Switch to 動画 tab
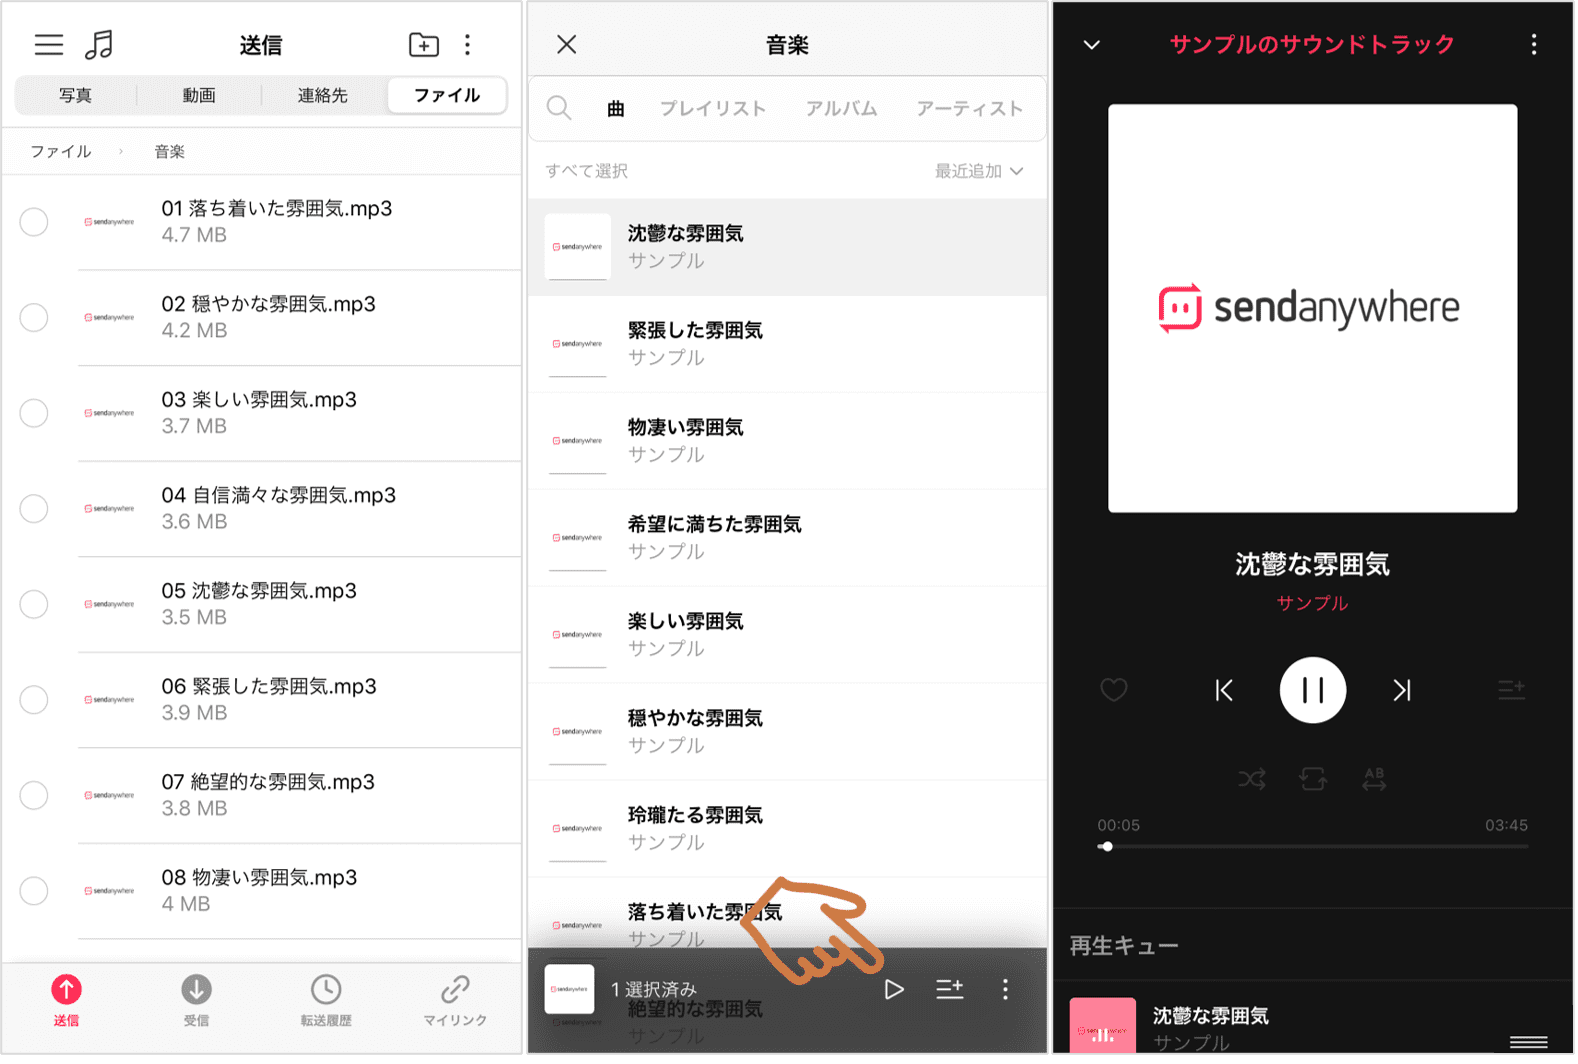Image resolution: width=1578 pixels, height=1064 pixels. tap(199, 96)
